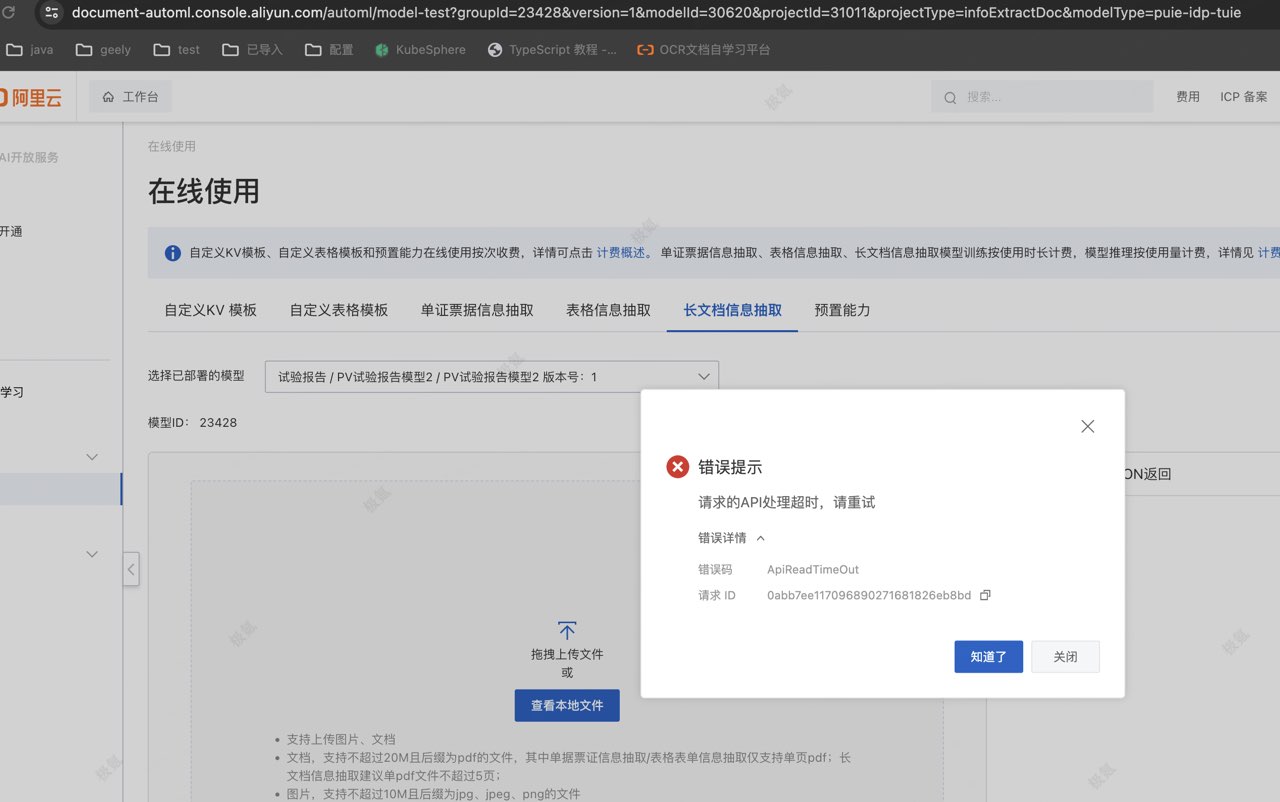Screen dimensions: 1280x802
Task: Expand the upper sidebar chevron
Action: [92, 457]
